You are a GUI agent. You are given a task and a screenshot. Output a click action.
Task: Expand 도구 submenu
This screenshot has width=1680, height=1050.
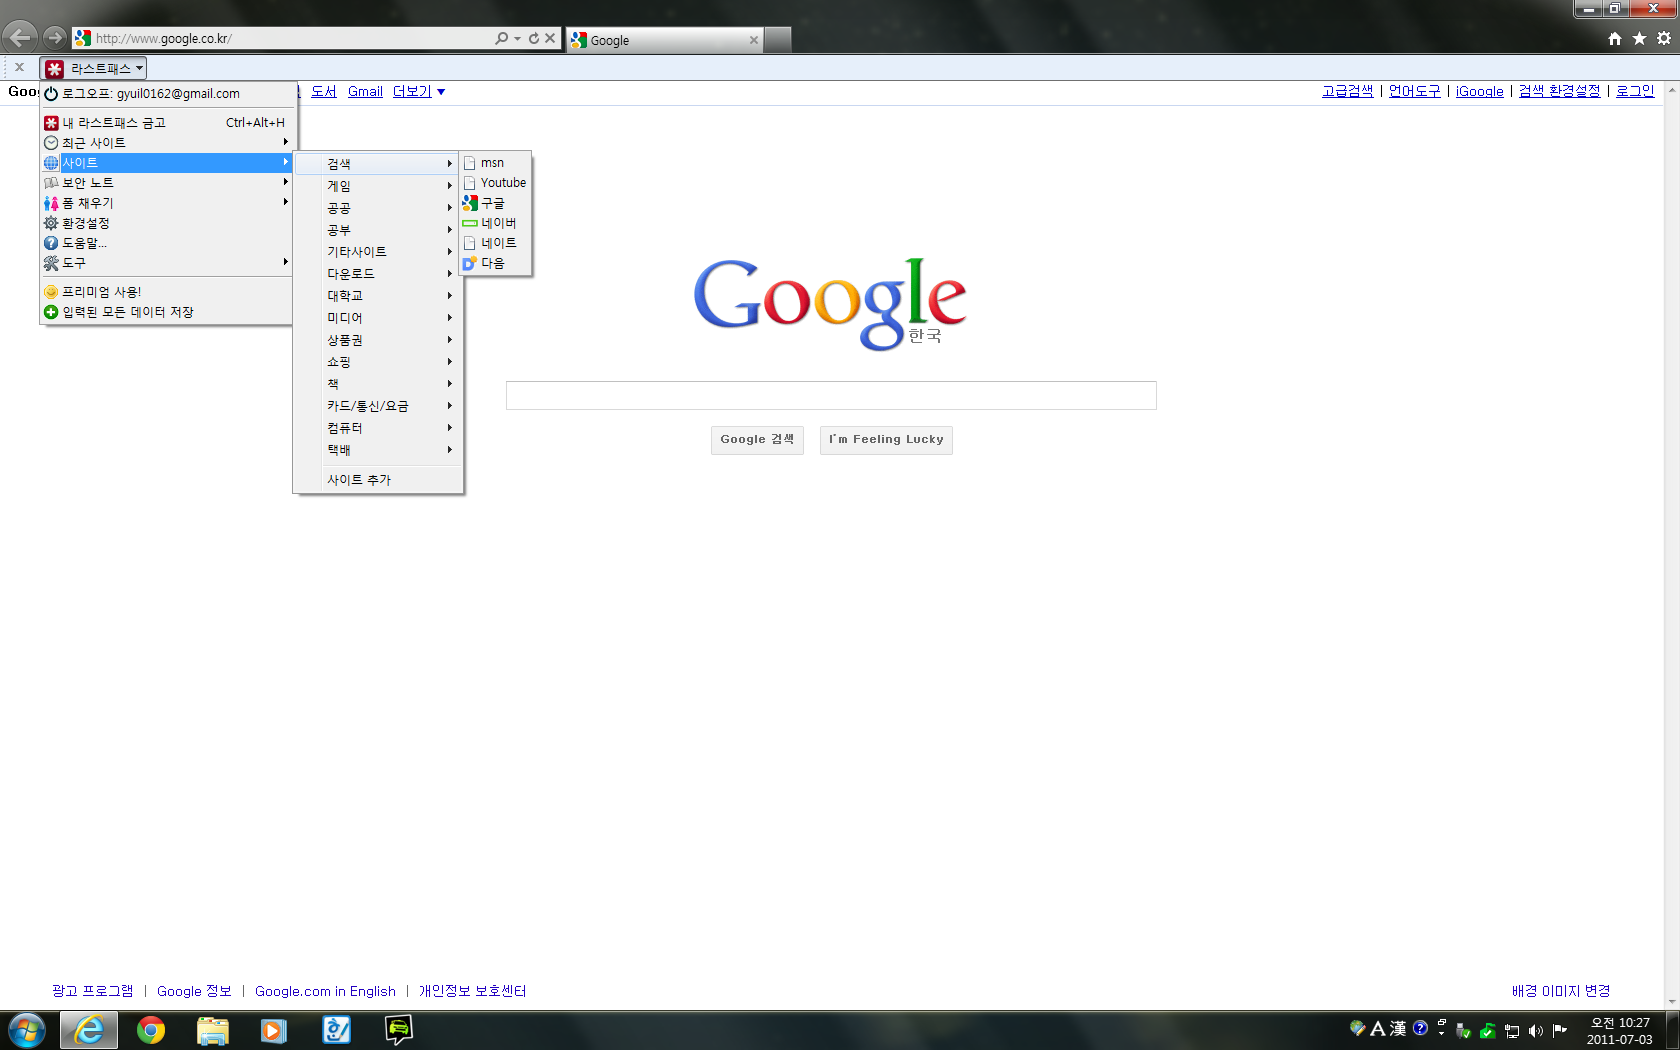point(166,262)
